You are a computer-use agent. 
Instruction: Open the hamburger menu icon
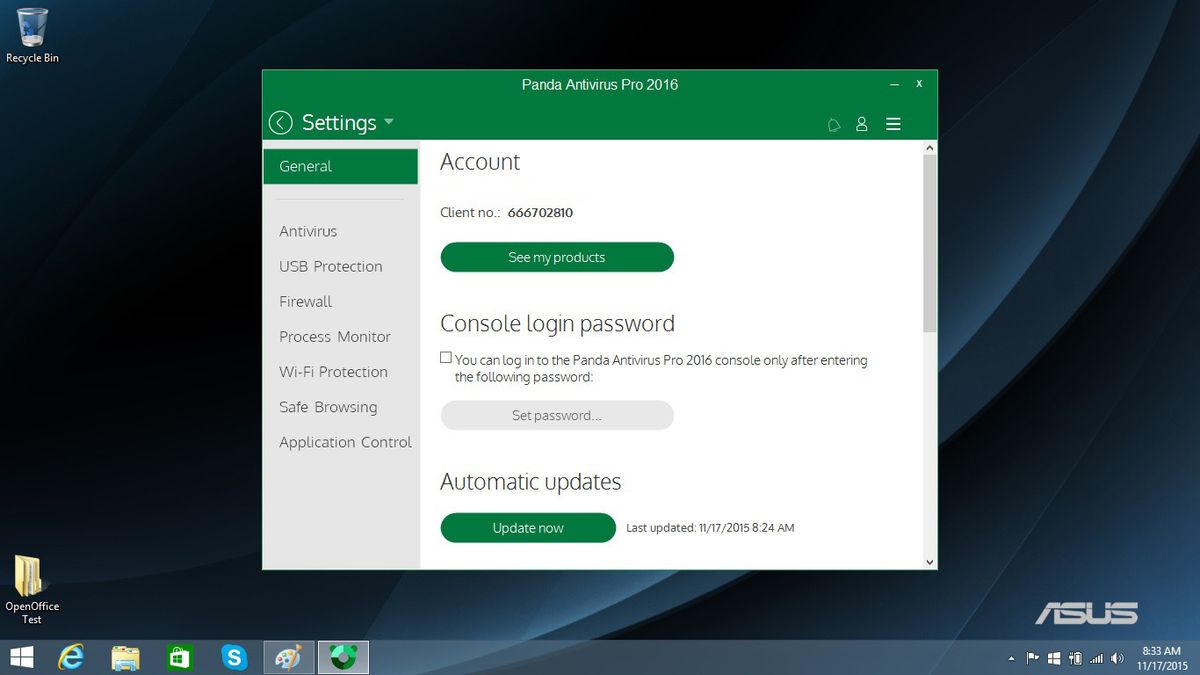[x=894, y=124]
